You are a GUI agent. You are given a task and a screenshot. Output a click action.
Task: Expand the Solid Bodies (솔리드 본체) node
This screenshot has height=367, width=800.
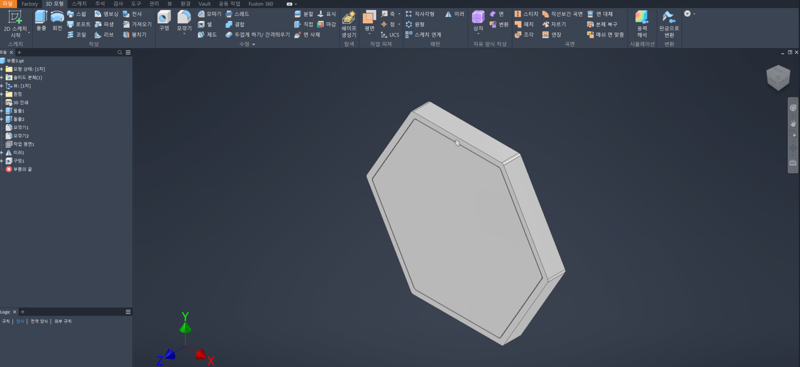click(2, 78)
